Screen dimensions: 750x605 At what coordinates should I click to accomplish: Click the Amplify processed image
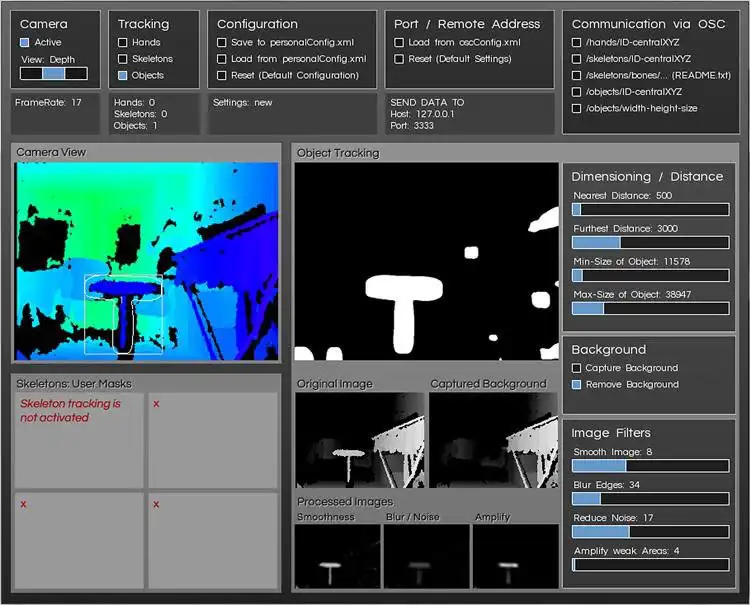[x=516, y=556]
